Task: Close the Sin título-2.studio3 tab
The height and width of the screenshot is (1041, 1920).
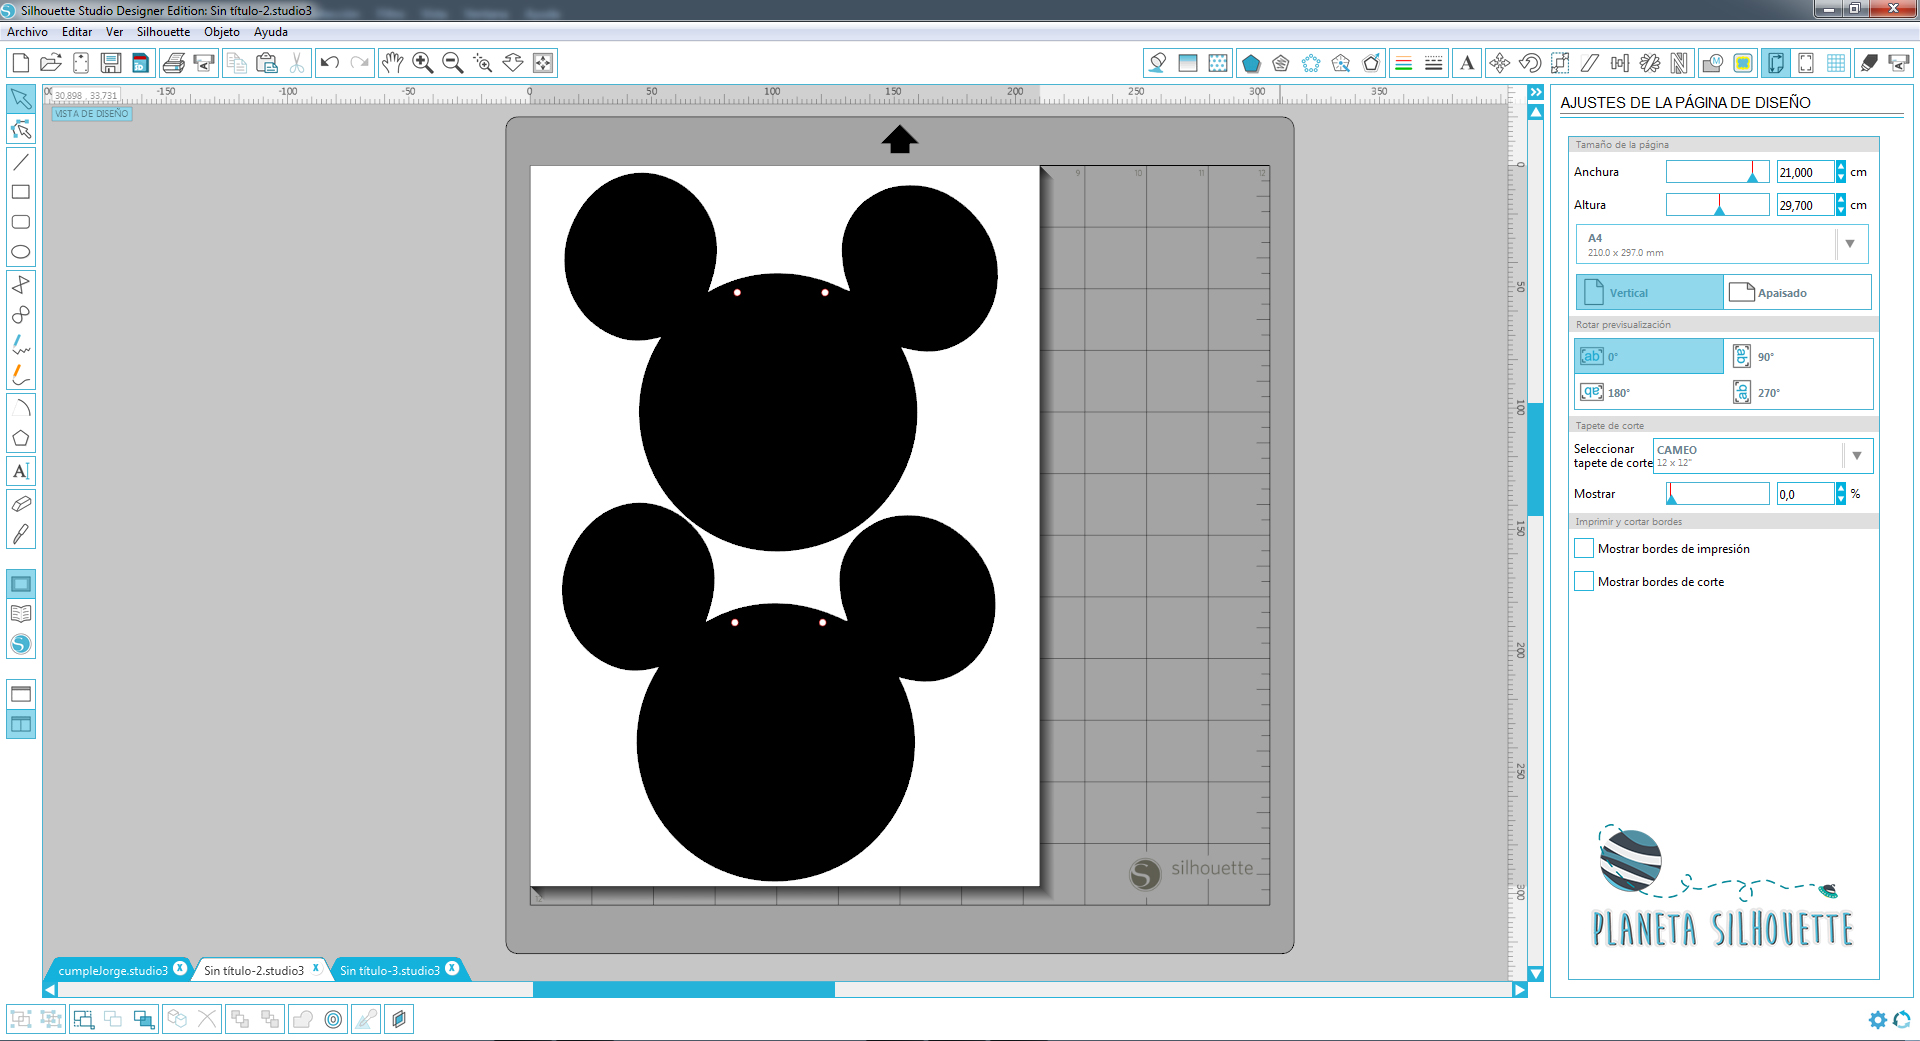Action: tap(316, 968)
